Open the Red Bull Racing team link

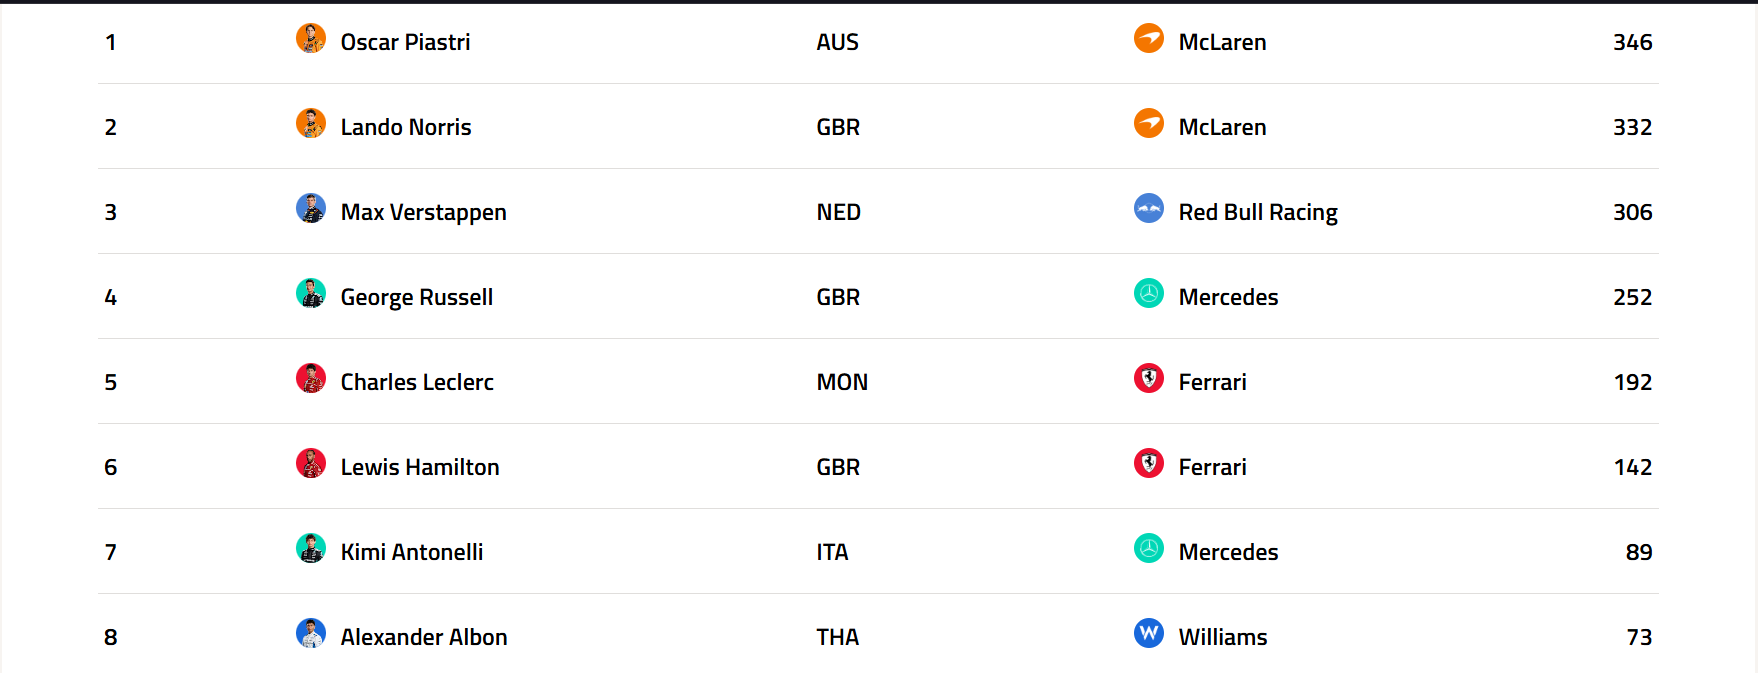click(x=1258, y=212)
